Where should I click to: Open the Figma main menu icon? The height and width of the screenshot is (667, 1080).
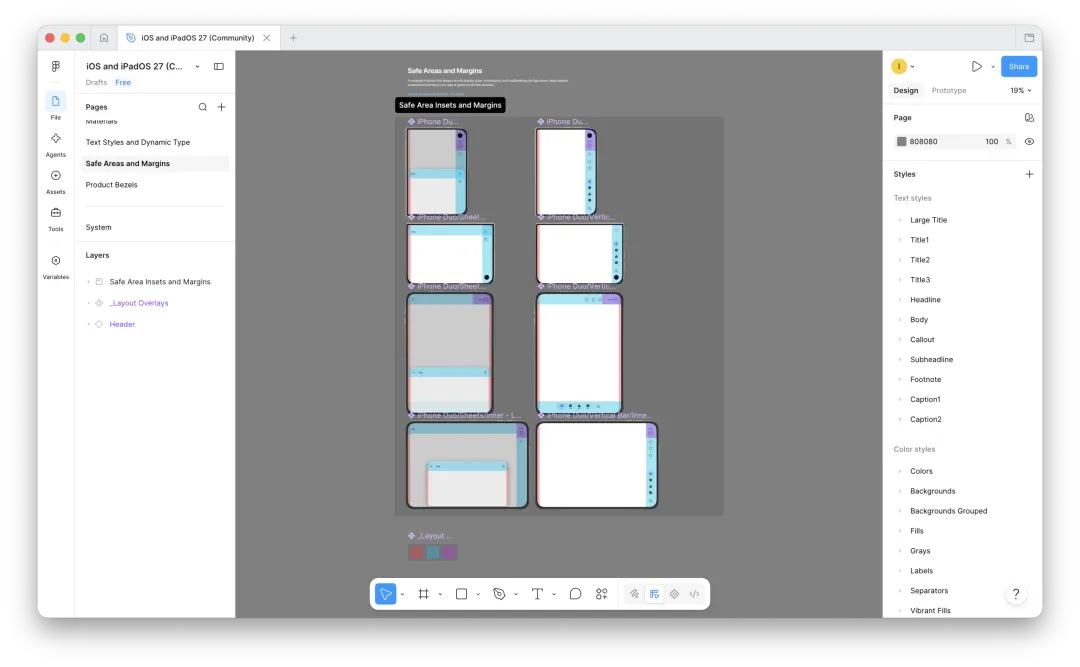(x=56, y=66)
